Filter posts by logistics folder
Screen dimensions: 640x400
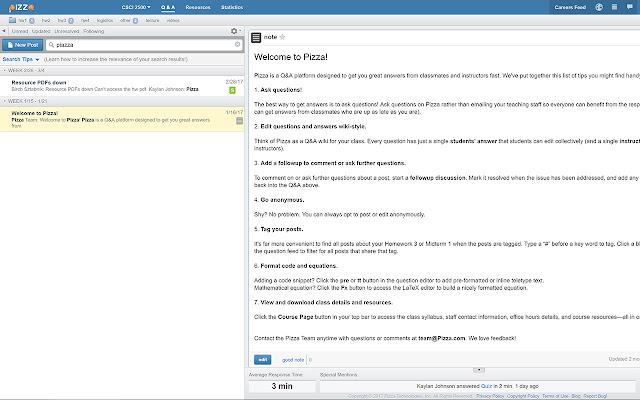pyautogui.click(x=105, y=20)
